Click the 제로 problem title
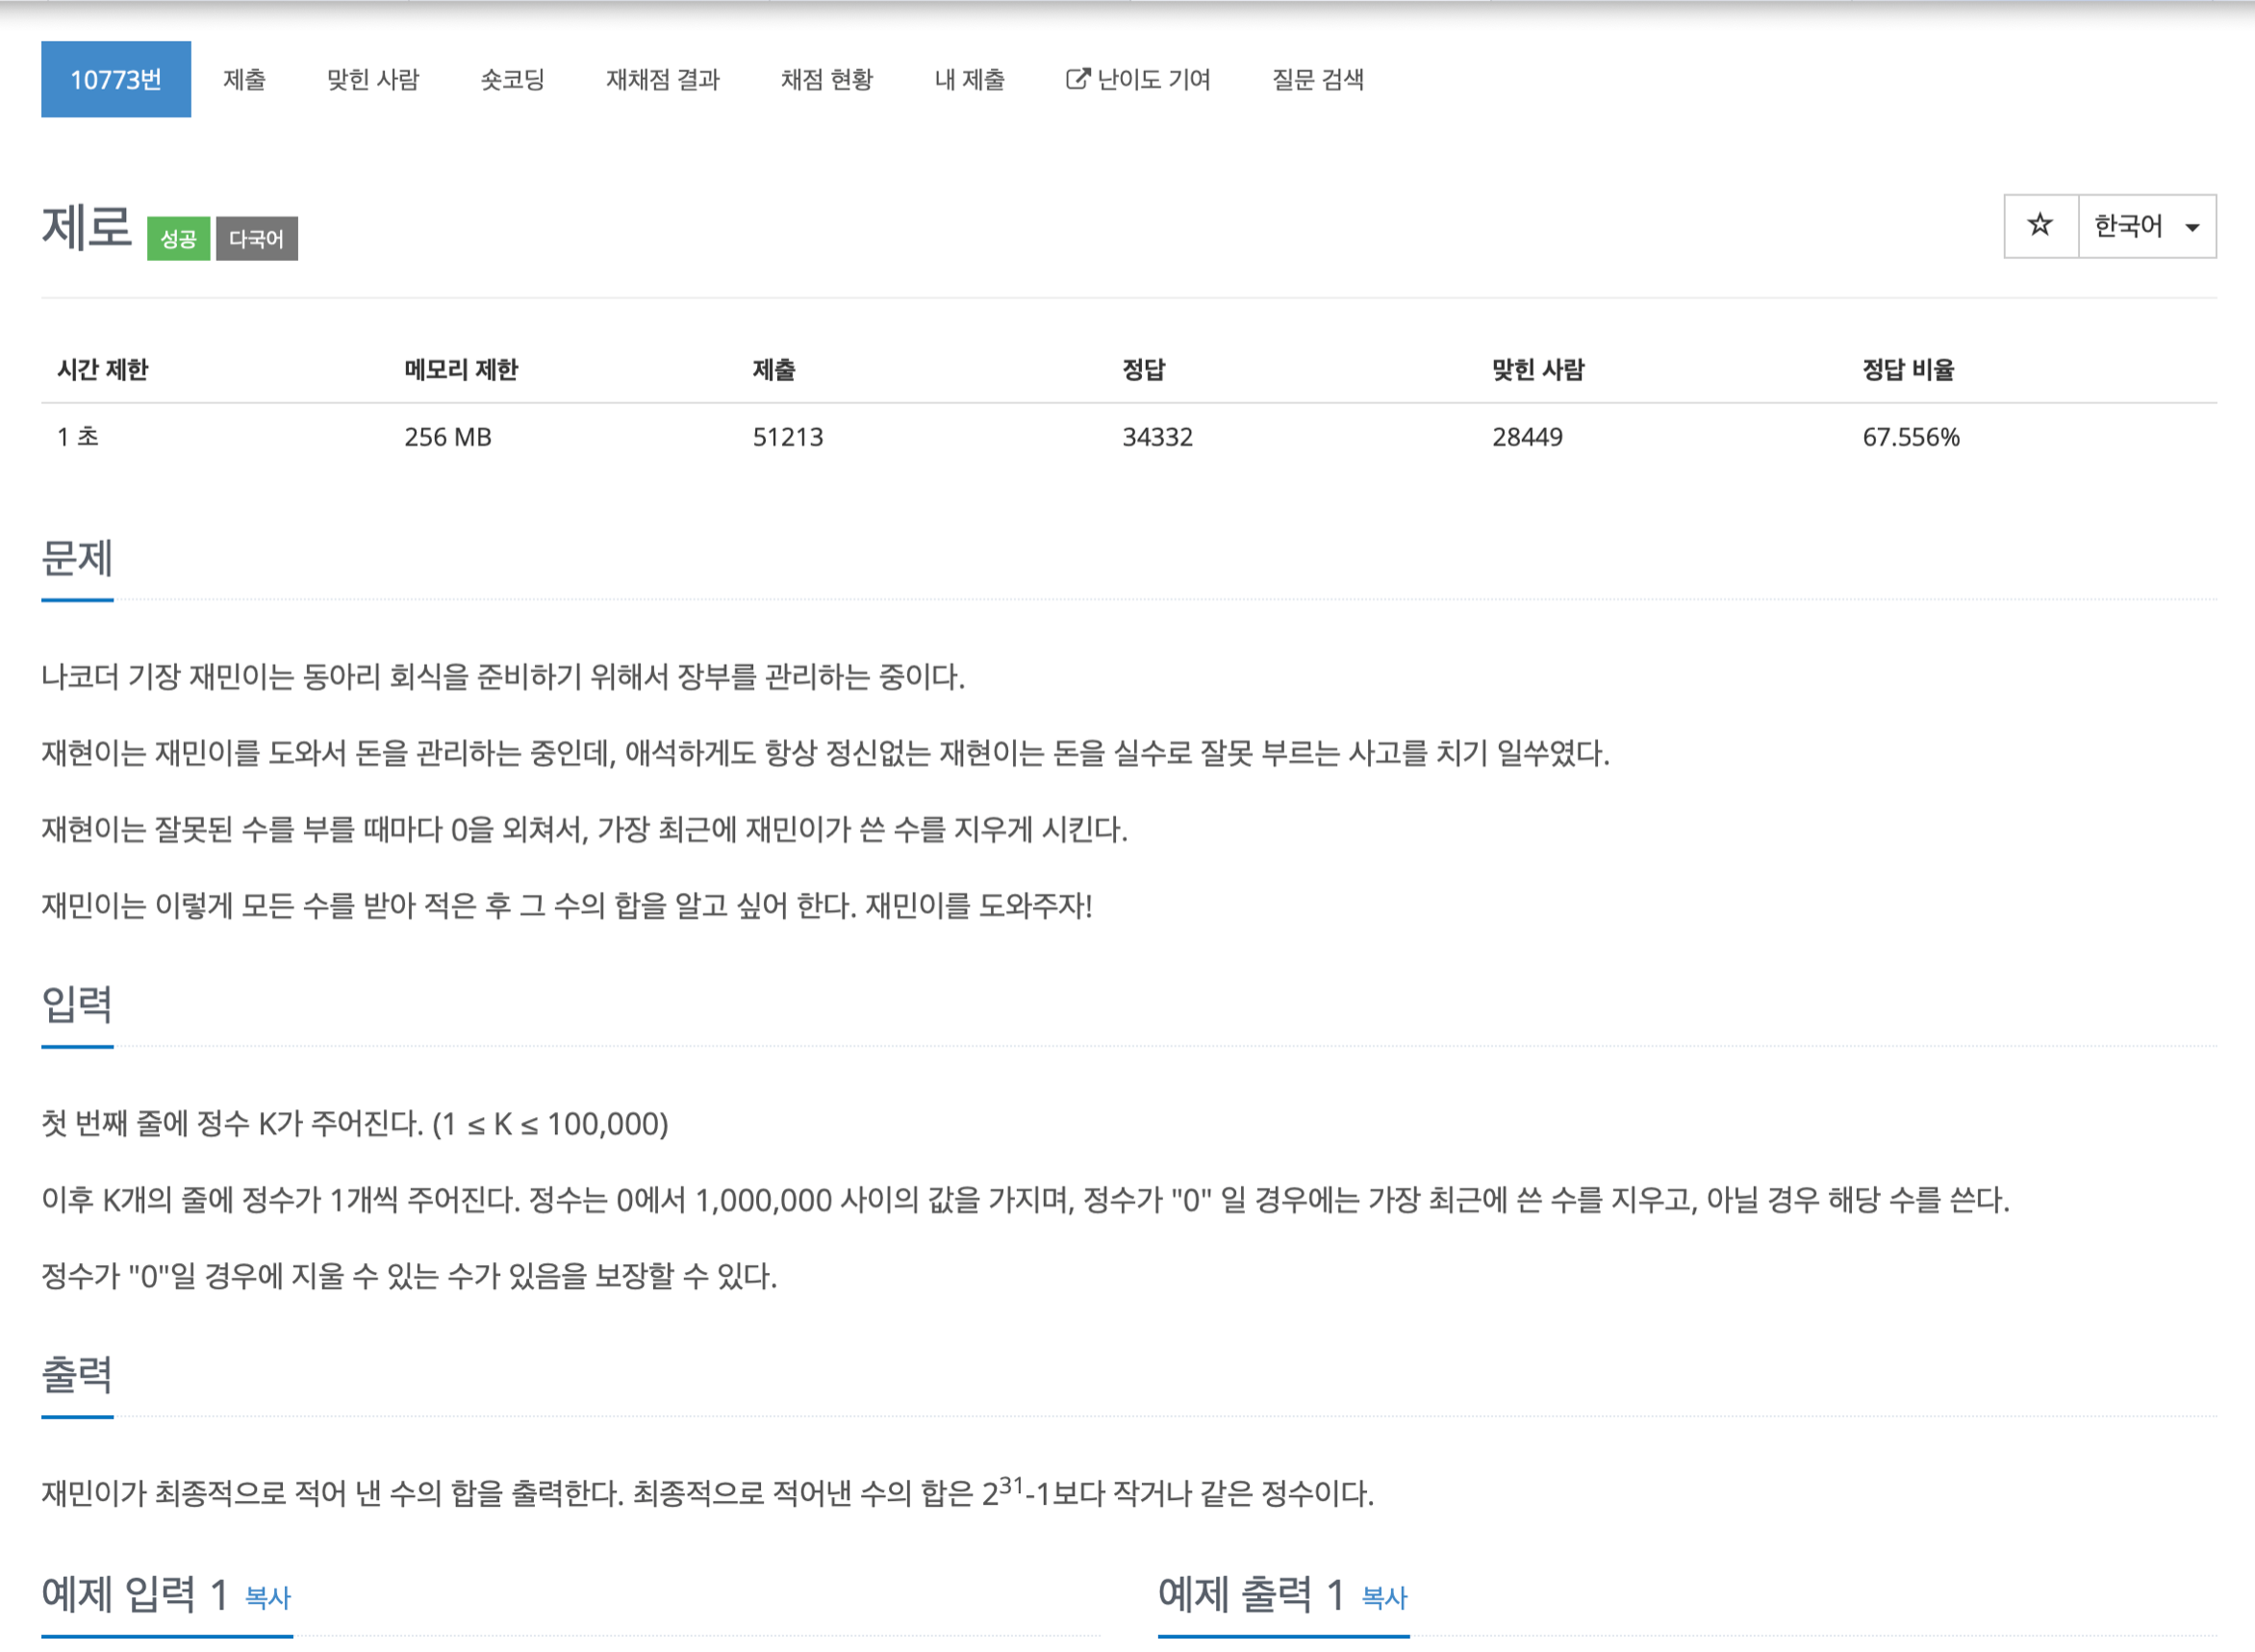The width and height of the screenshot is (2255, 1652). click(x=86, y=226)
